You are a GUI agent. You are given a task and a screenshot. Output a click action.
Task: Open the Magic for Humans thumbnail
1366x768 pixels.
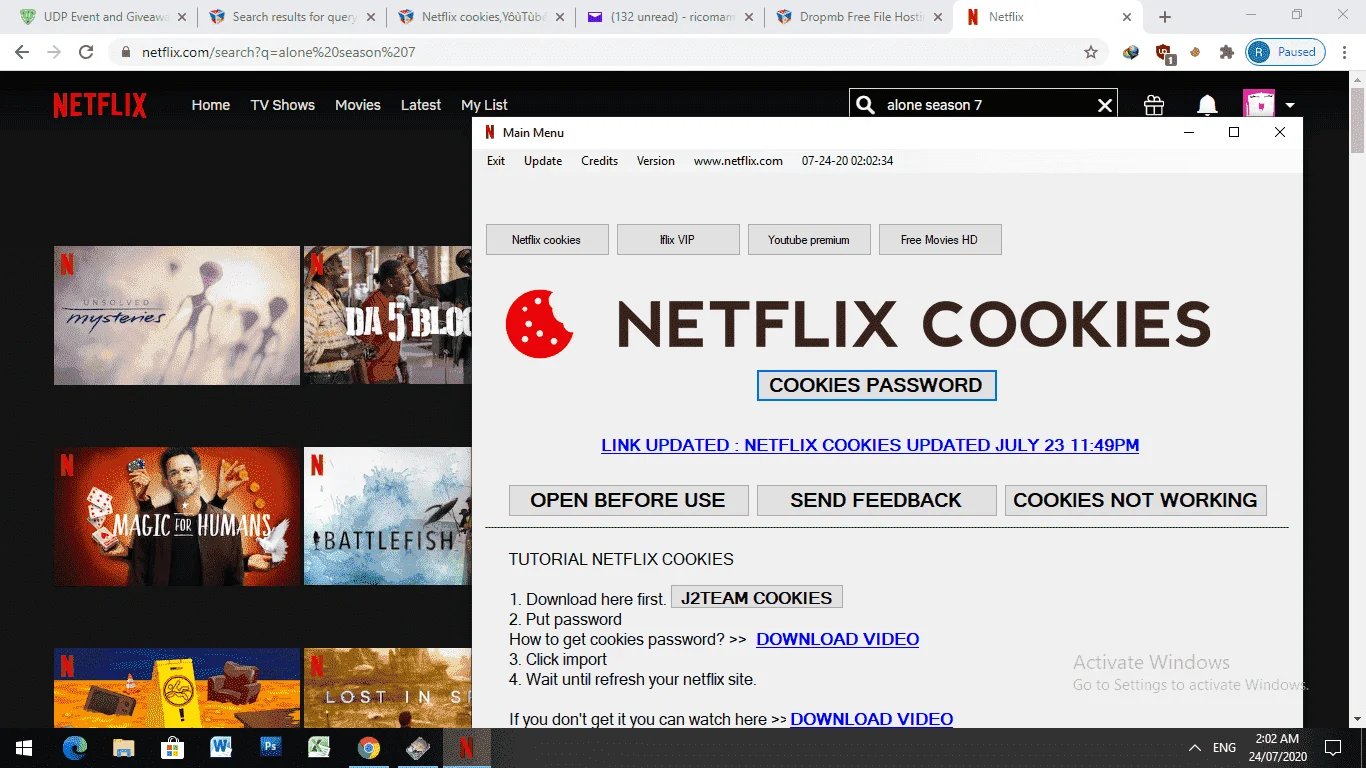coord(177,516)
